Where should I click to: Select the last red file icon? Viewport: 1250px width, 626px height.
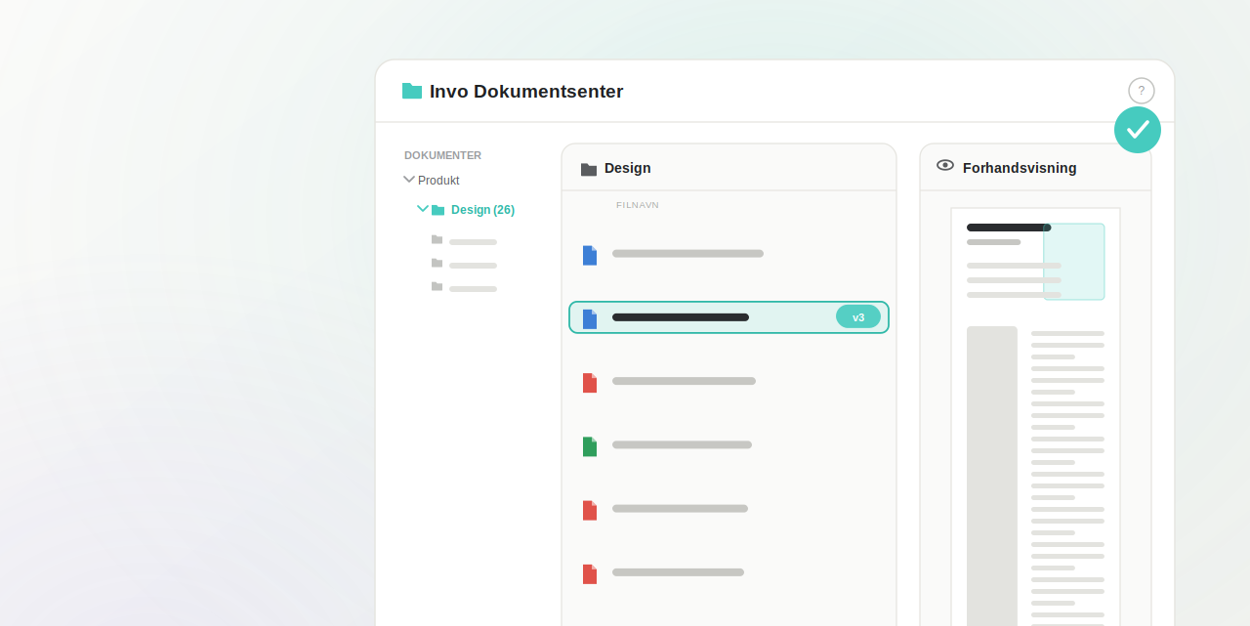pos(590,574)
